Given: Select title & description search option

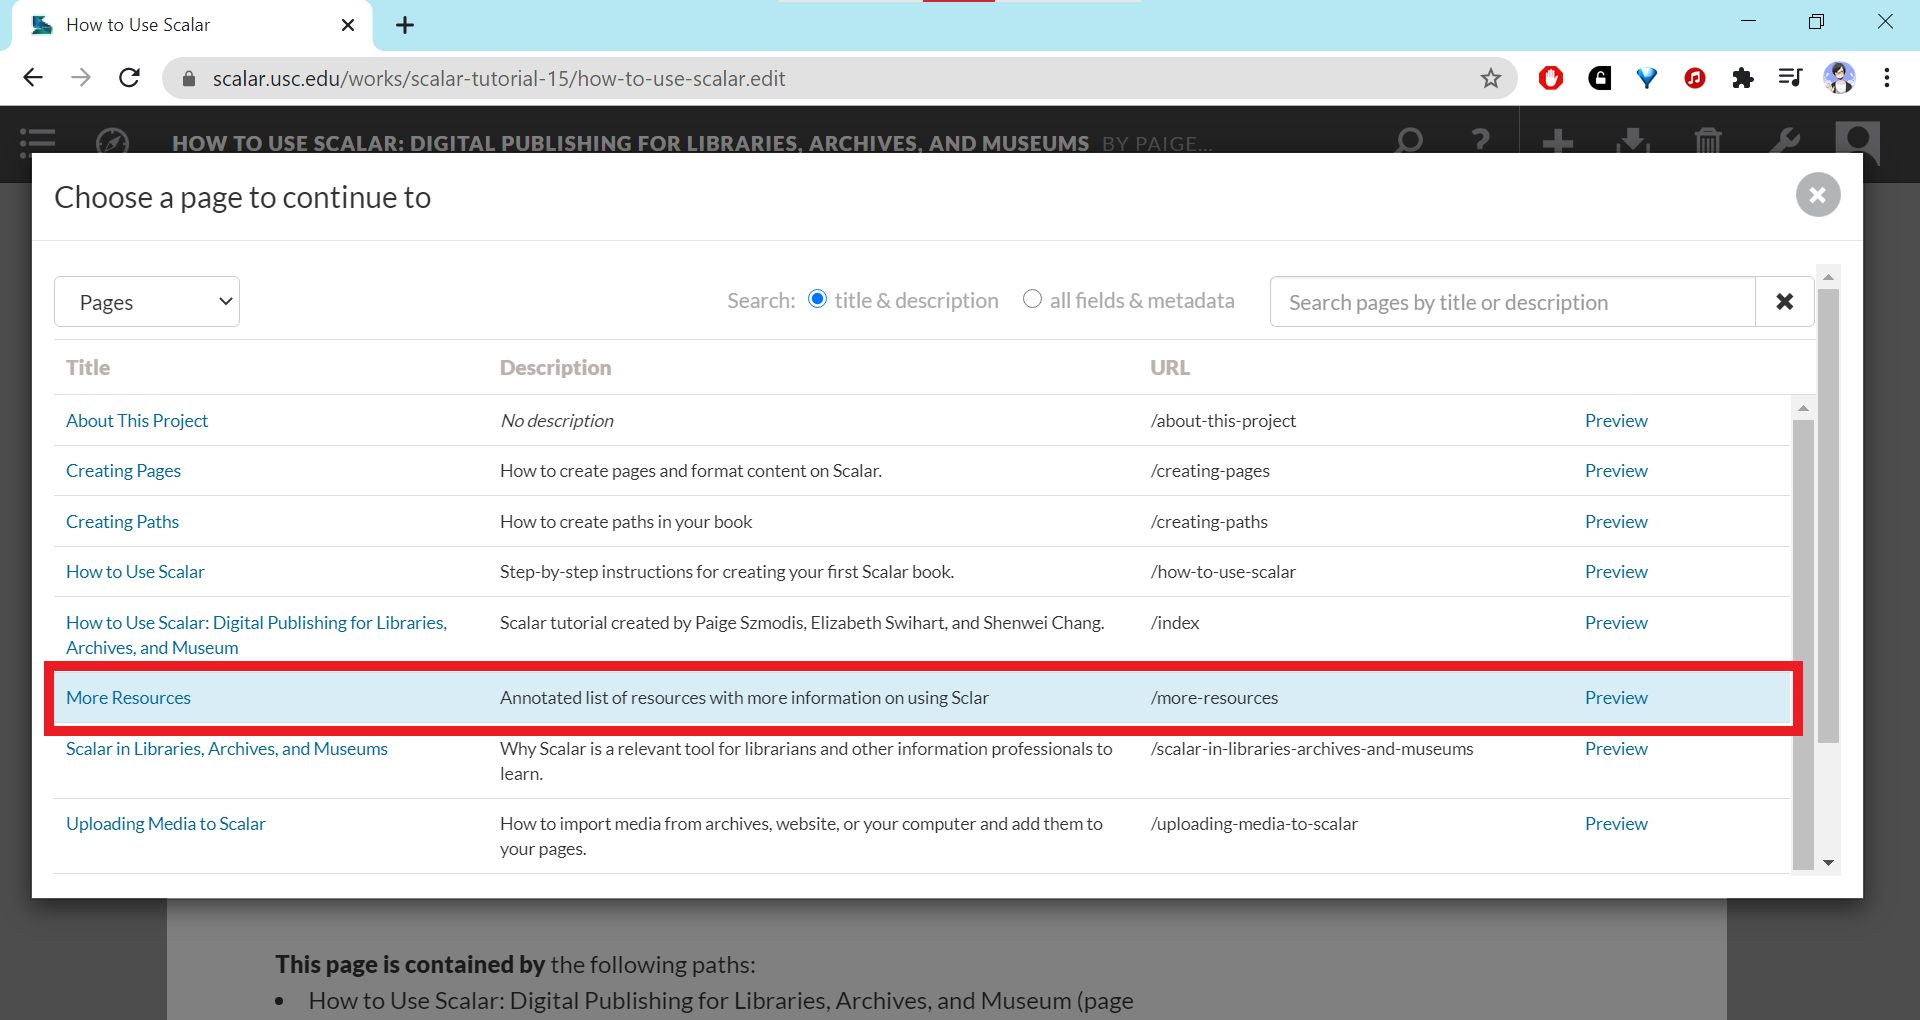Looking at the screenshot, I should pos(818,299).
